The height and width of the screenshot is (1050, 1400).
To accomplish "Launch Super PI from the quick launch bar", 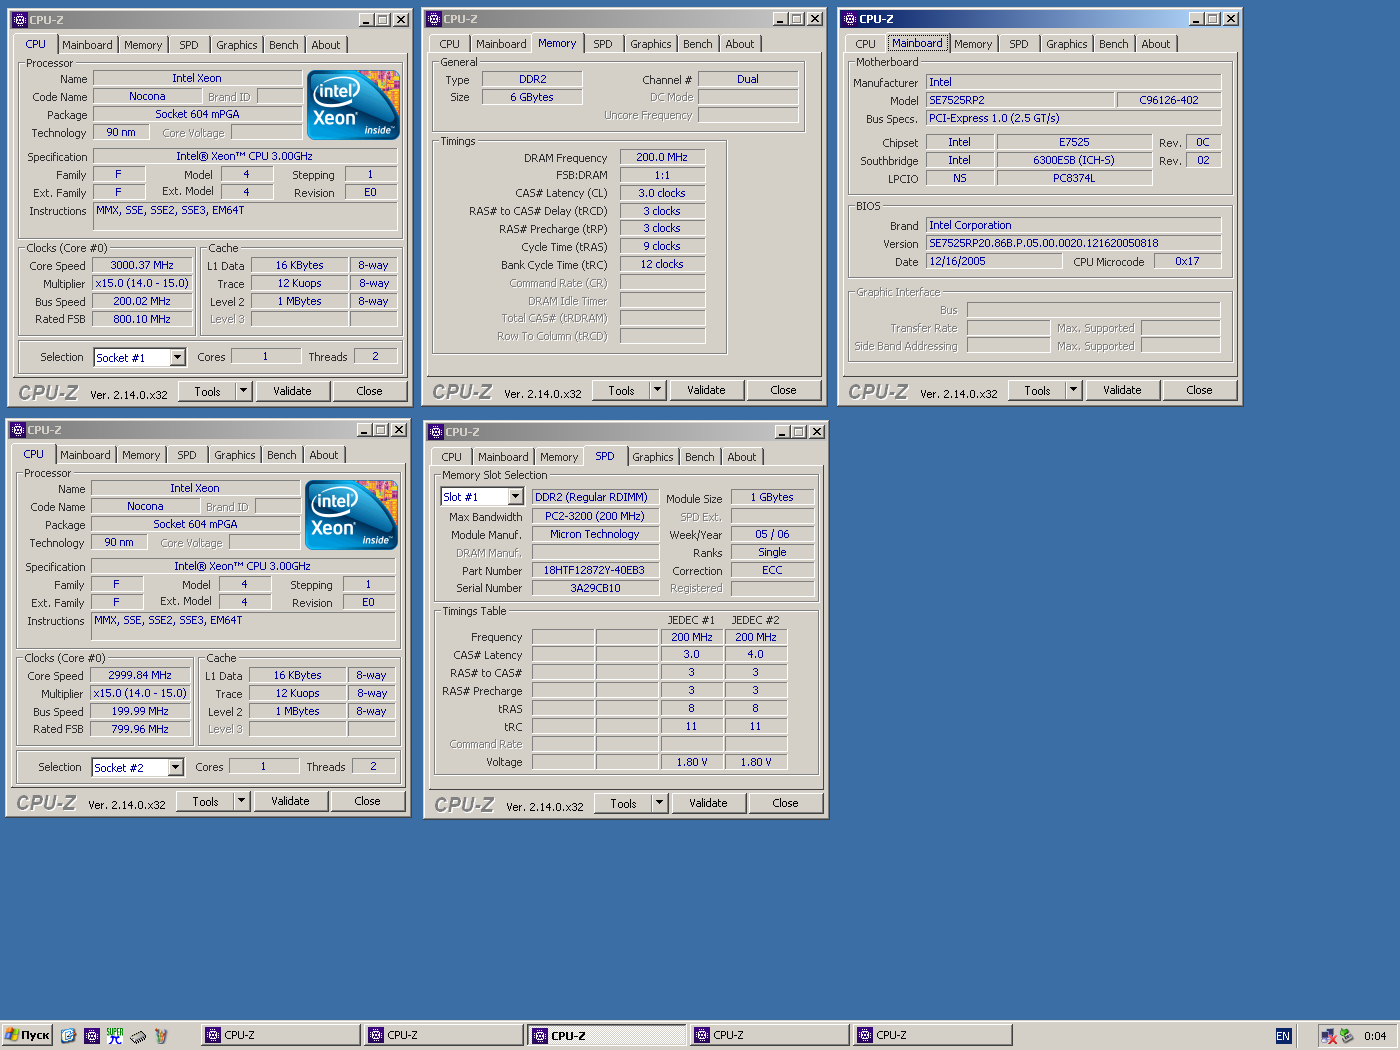I will click(115, 1035).
